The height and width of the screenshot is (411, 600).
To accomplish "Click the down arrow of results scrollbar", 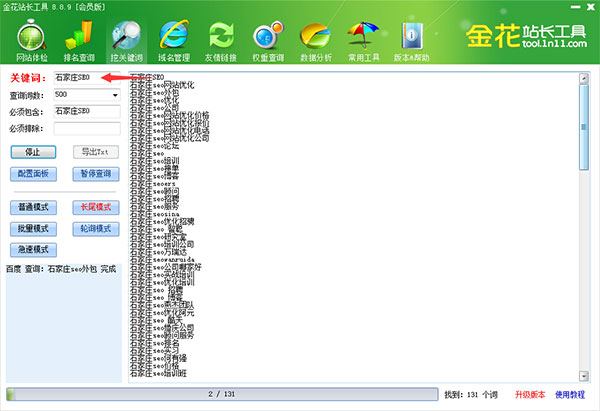I will tap(584, 376).
